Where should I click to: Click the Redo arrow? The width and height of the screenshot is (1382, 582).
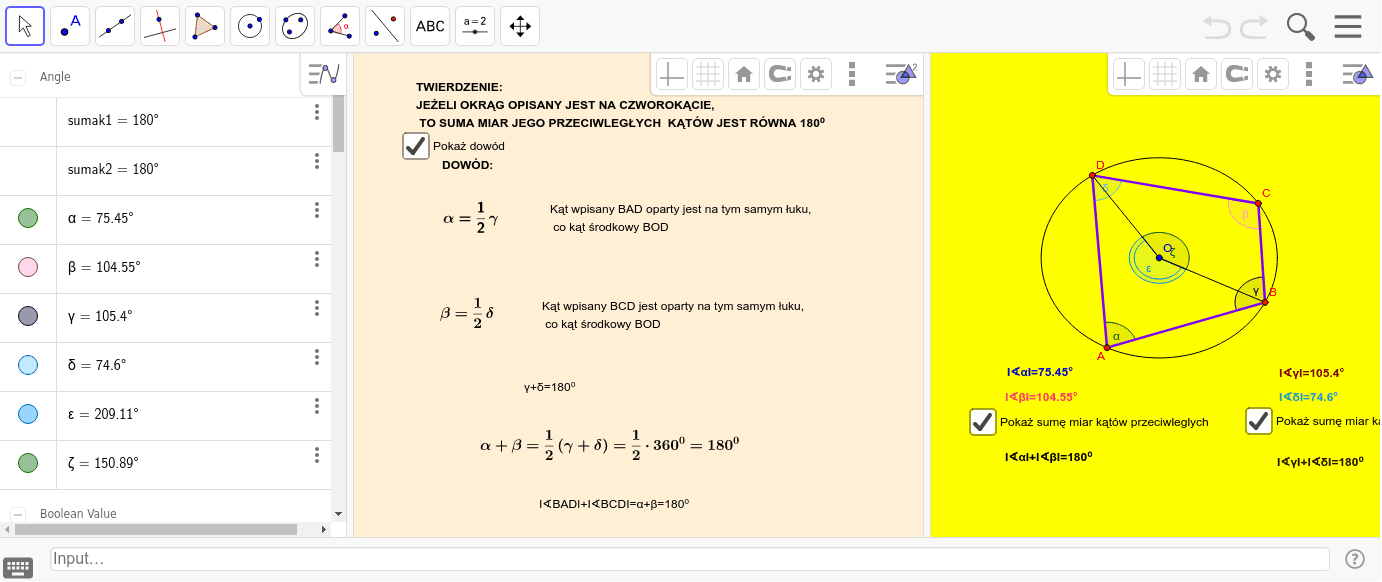click(1254, 26)
